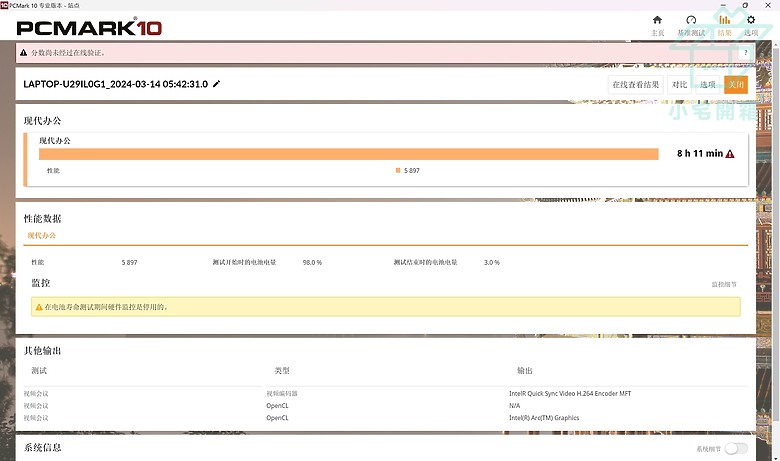Click the 其他输出 section heading
Image resolution: width=780 pixels, height=461 pixels.
pyautogui.click(x=42, y=351)
